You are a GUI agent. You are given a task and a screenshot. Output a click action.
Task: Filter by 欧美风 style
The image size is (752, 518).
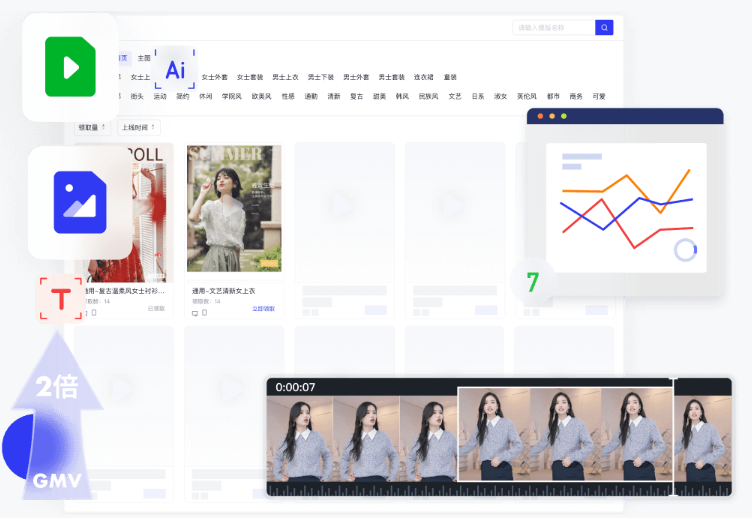click(262, 96)
